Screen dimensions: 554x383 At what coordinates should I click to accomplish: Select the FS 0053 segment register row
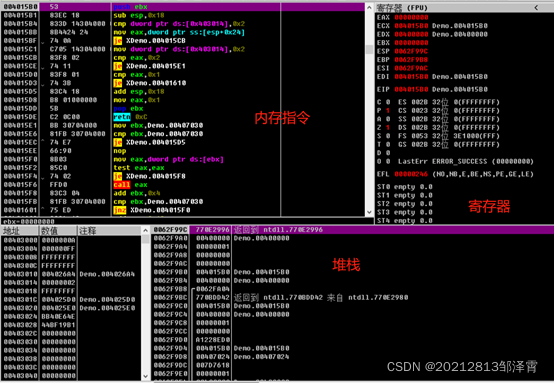point(449,136)
